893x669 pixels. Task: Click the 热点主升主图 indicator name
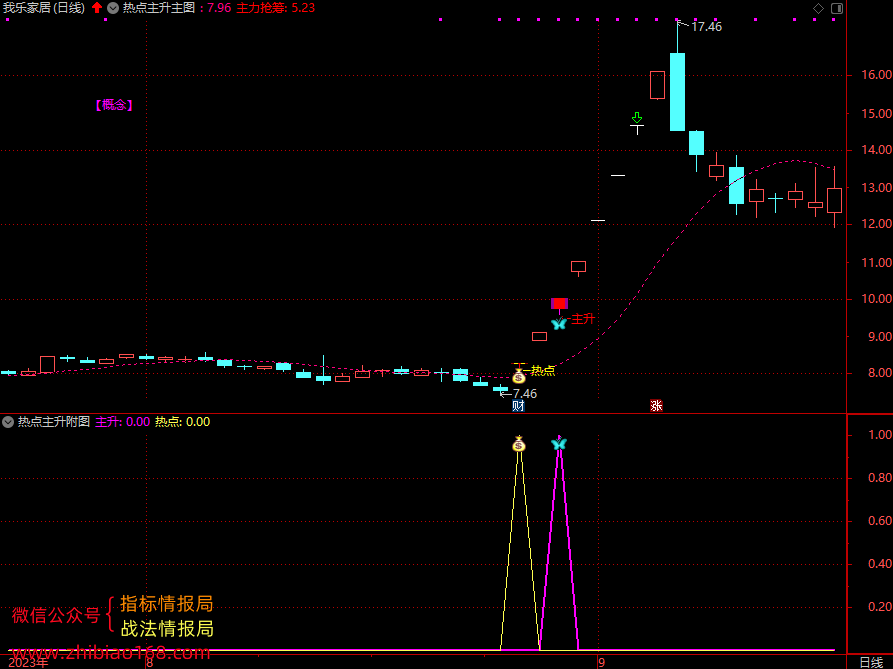(159, 8)
